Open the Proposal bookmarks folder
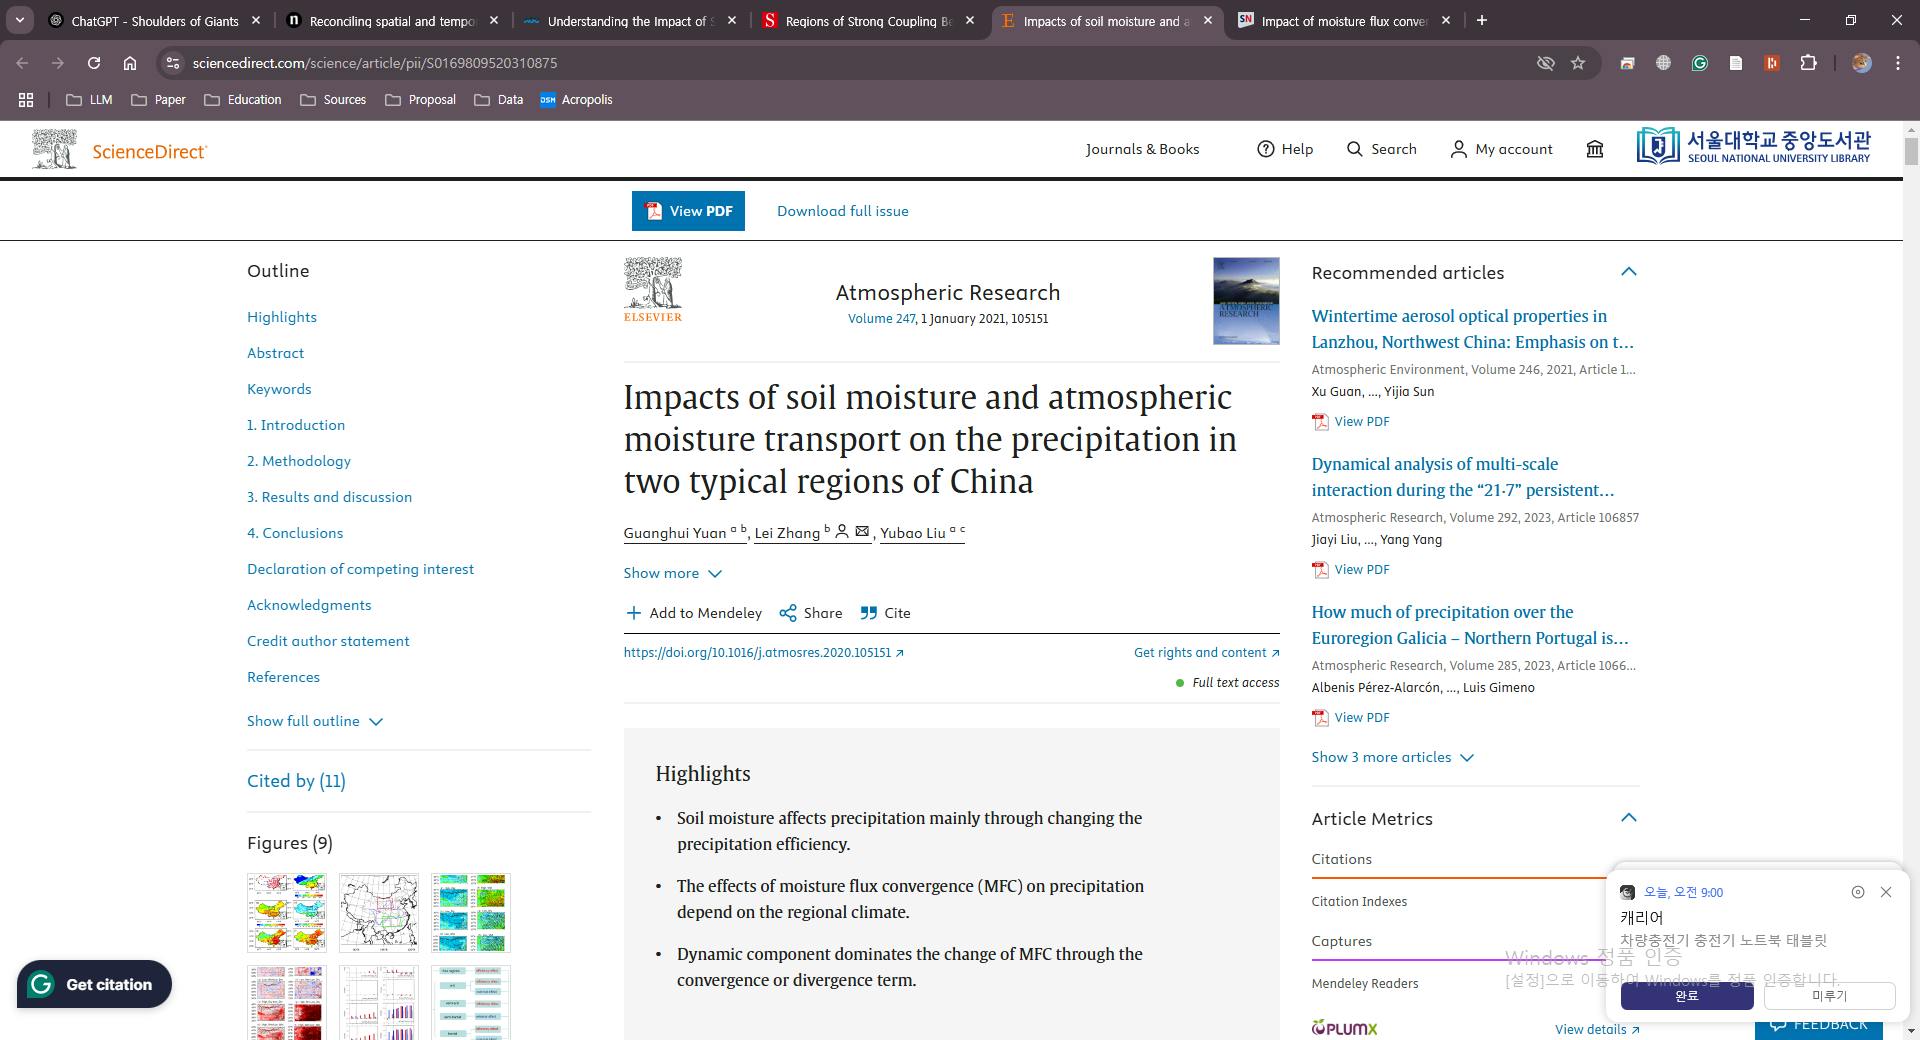 [x=421, y=100]
